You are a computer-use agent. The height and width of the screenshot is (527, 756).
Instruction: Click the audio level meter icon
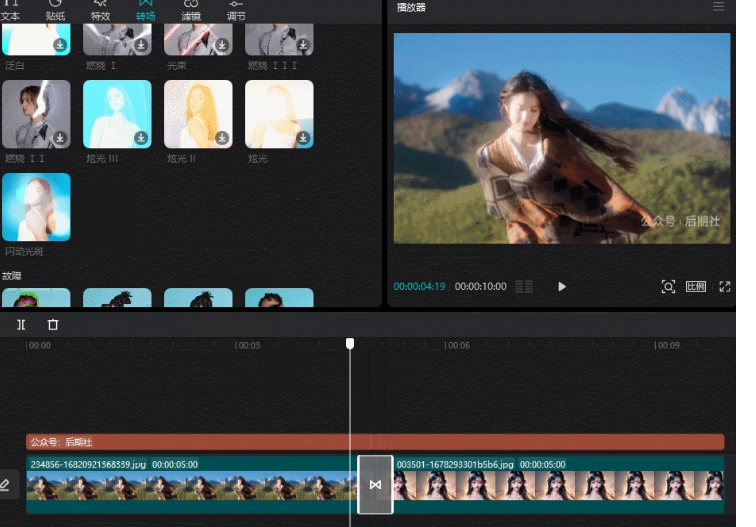(524, 286)
